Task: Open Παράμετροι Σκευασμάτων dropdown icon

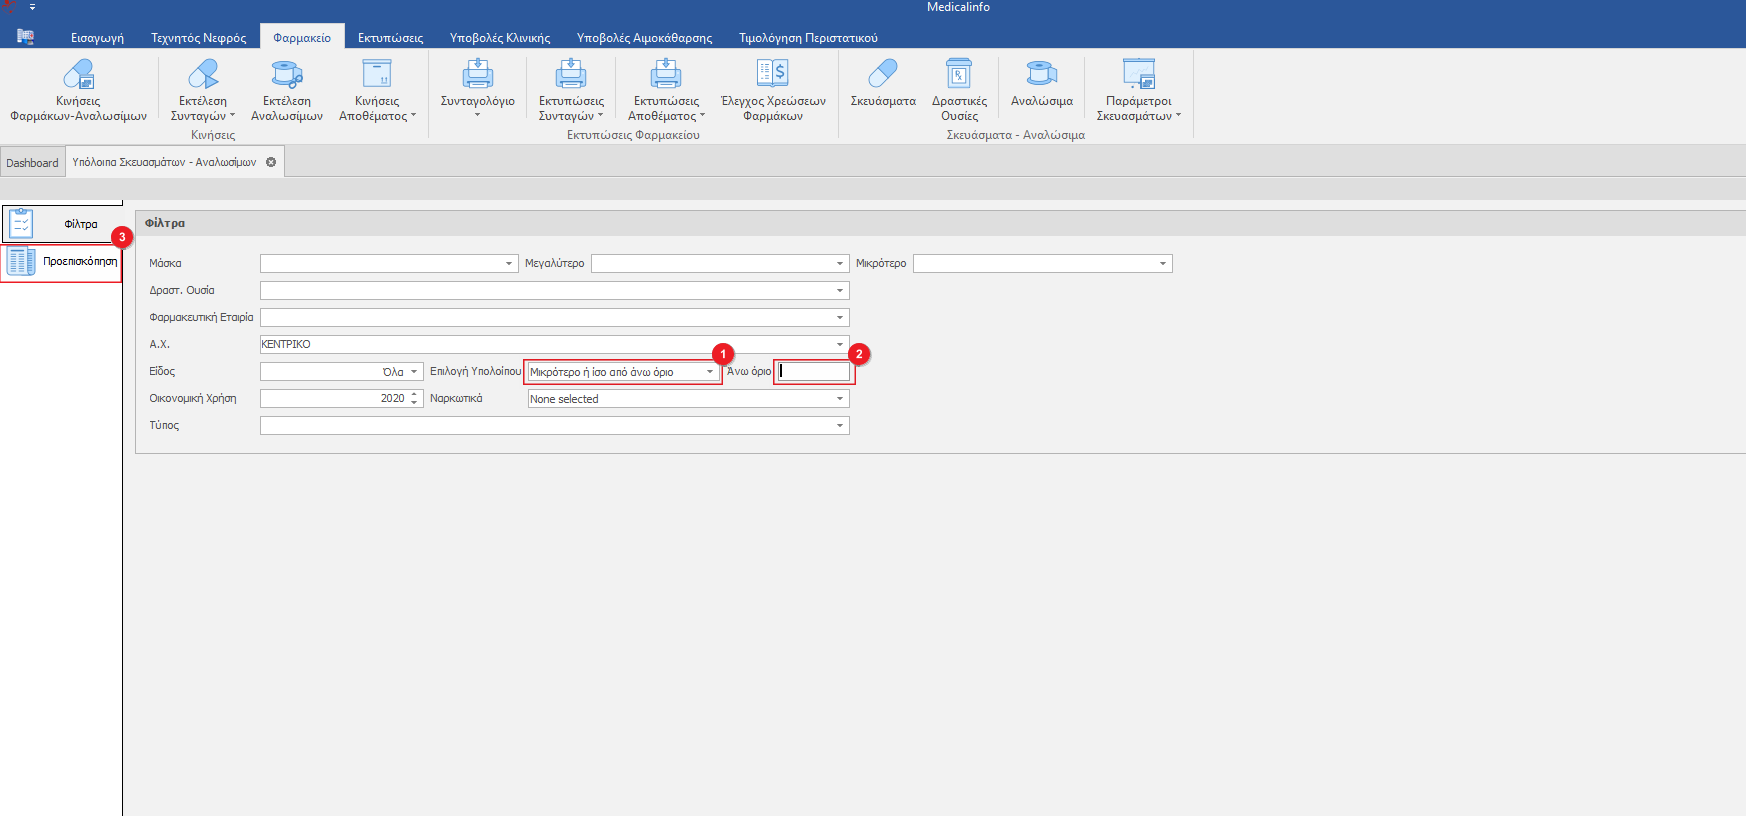Action: [x=1139, y=75]
